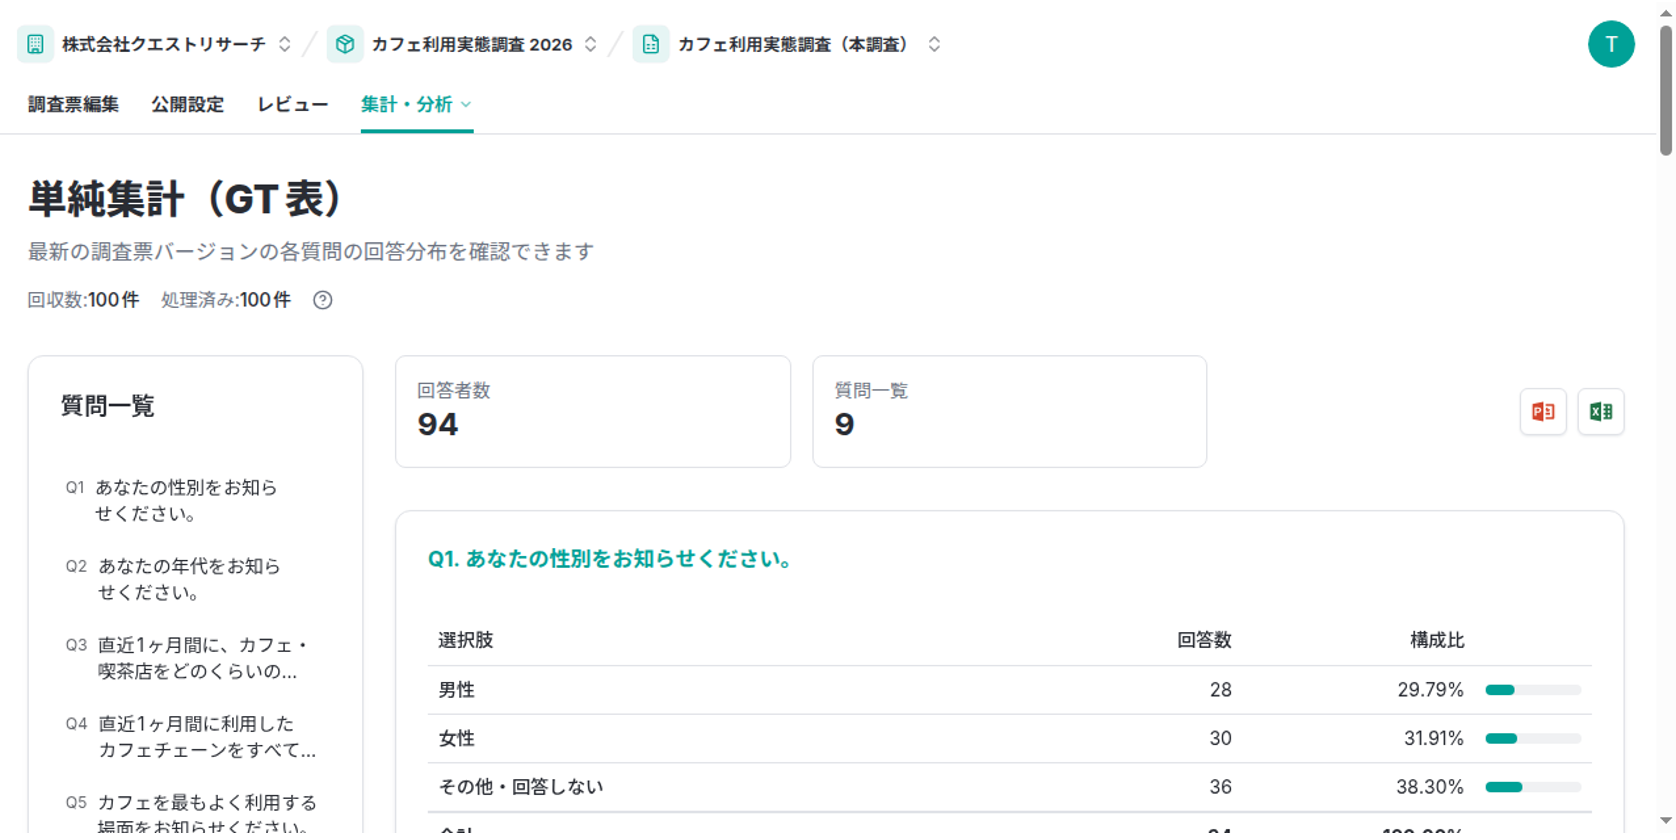This screenshot has height=840, width=1676.
Task: Expand the 株式会社クエストリサーチ organization switcher
Action: 285,44
